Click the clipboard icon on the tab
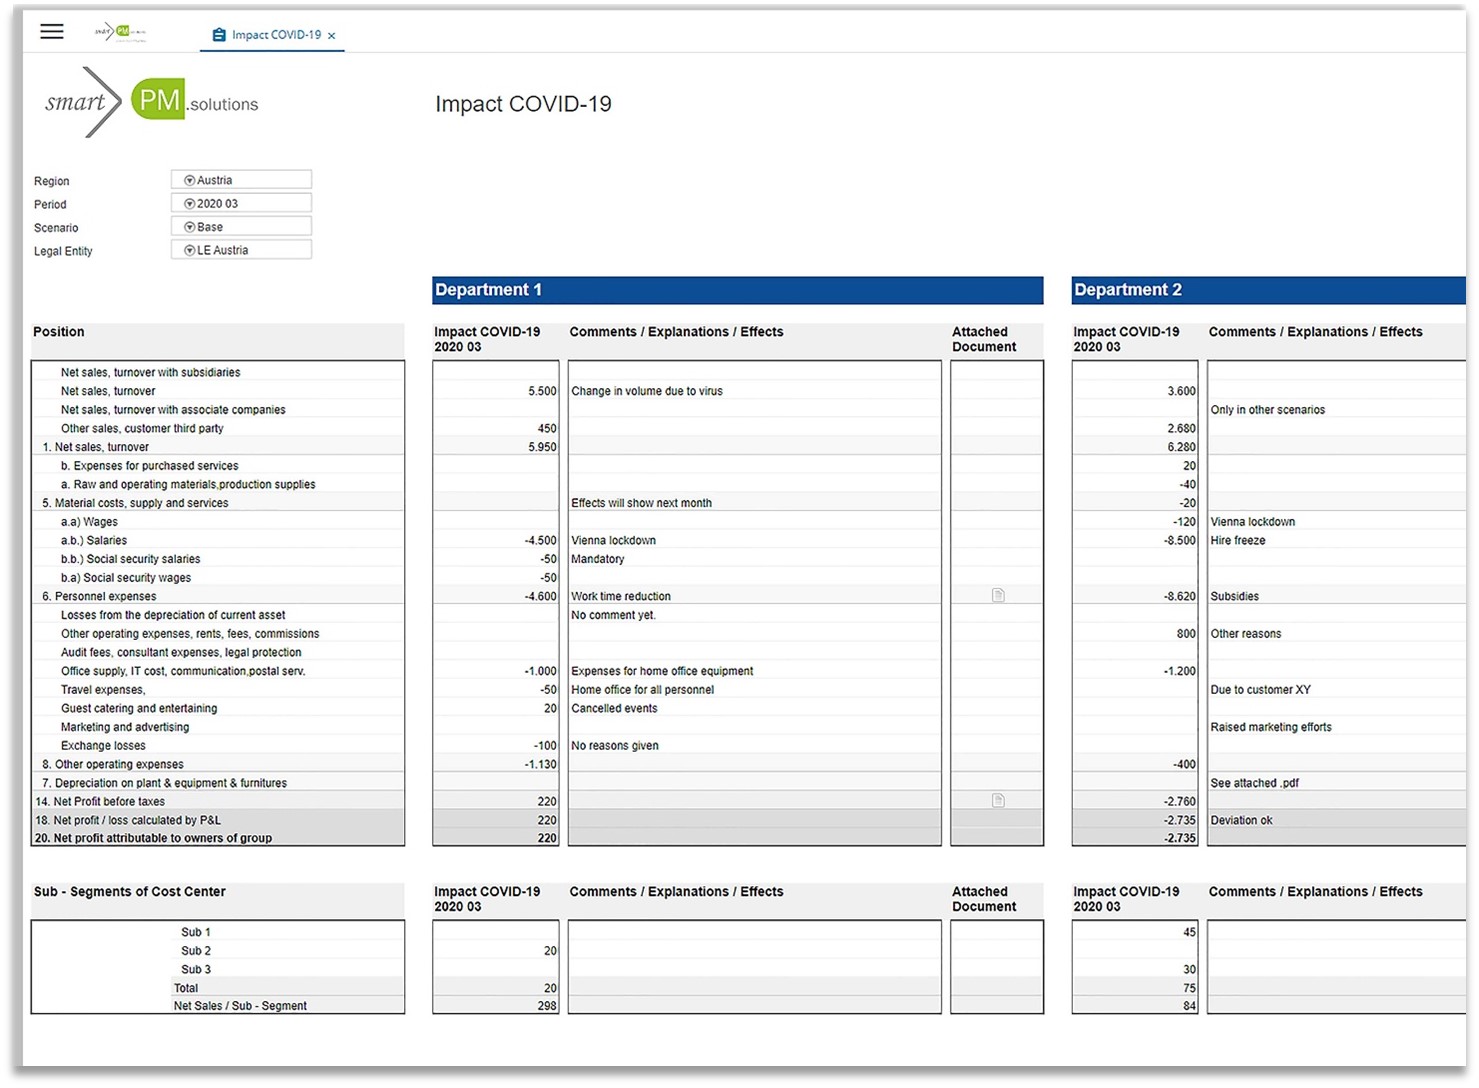 (219, 35)
